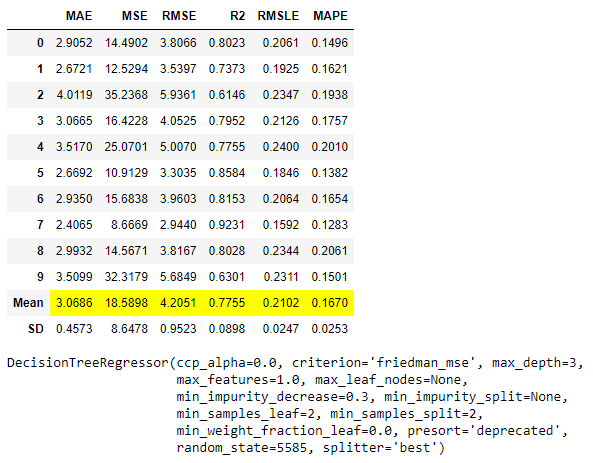Select R2 value 0.8023

pos(227,43)
